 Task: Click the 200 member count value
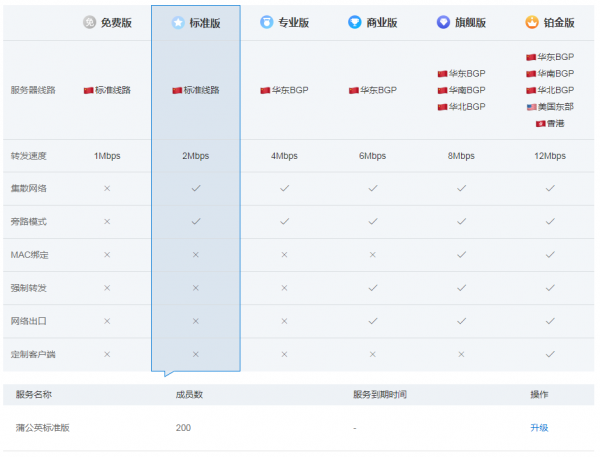[183, 428]
